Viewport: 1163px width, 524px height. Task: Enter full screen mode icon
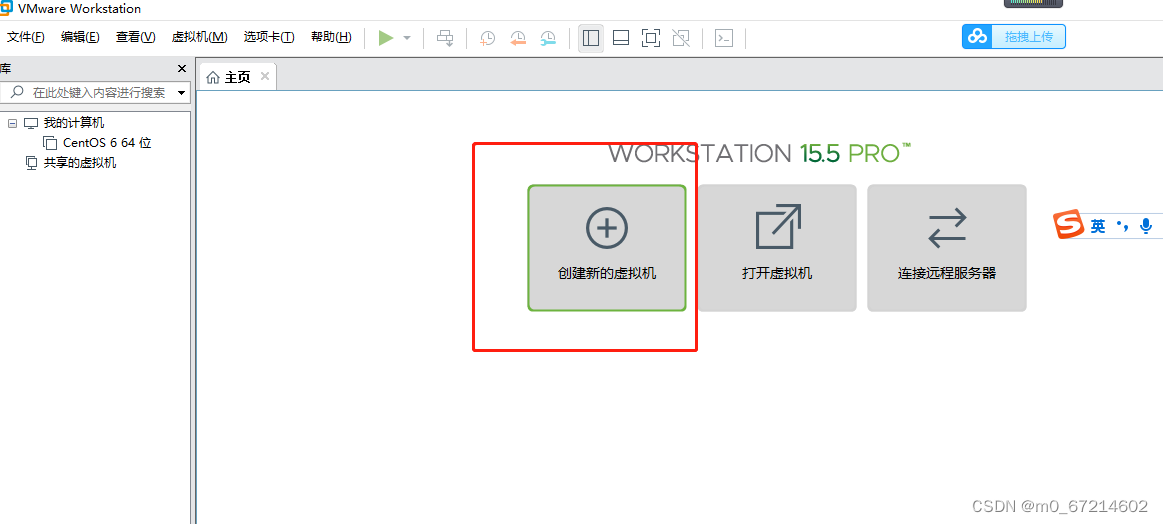point(650,38)
